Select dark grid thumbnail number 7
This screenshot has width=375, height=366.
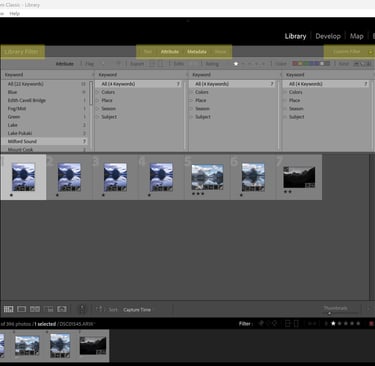[x=299, y=177]
